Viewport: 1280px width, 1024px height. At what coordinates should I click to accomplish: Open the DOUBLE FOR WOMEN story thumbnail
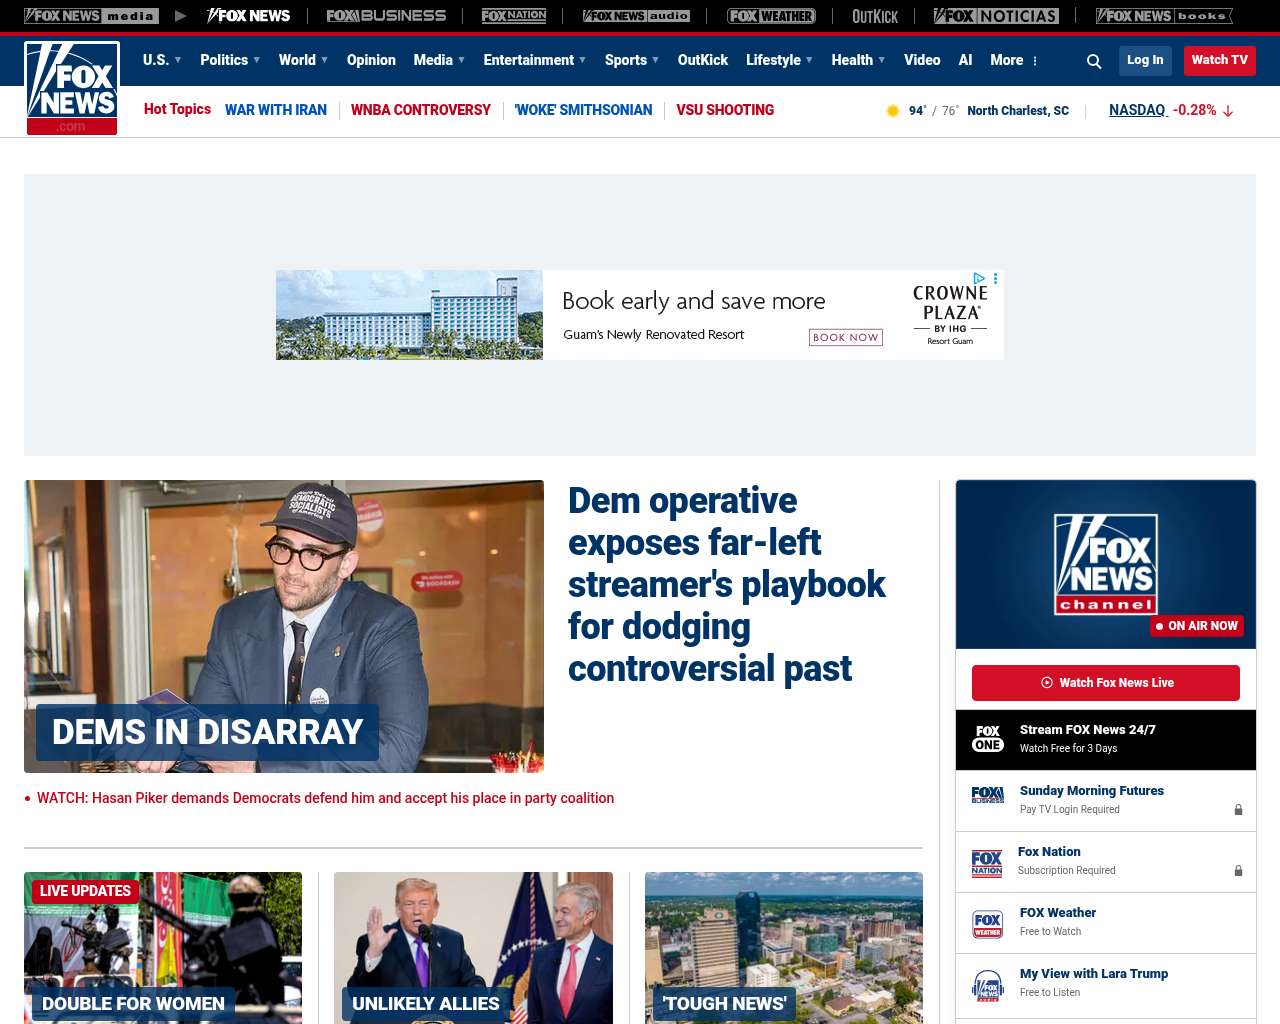[x=163, y=948]
